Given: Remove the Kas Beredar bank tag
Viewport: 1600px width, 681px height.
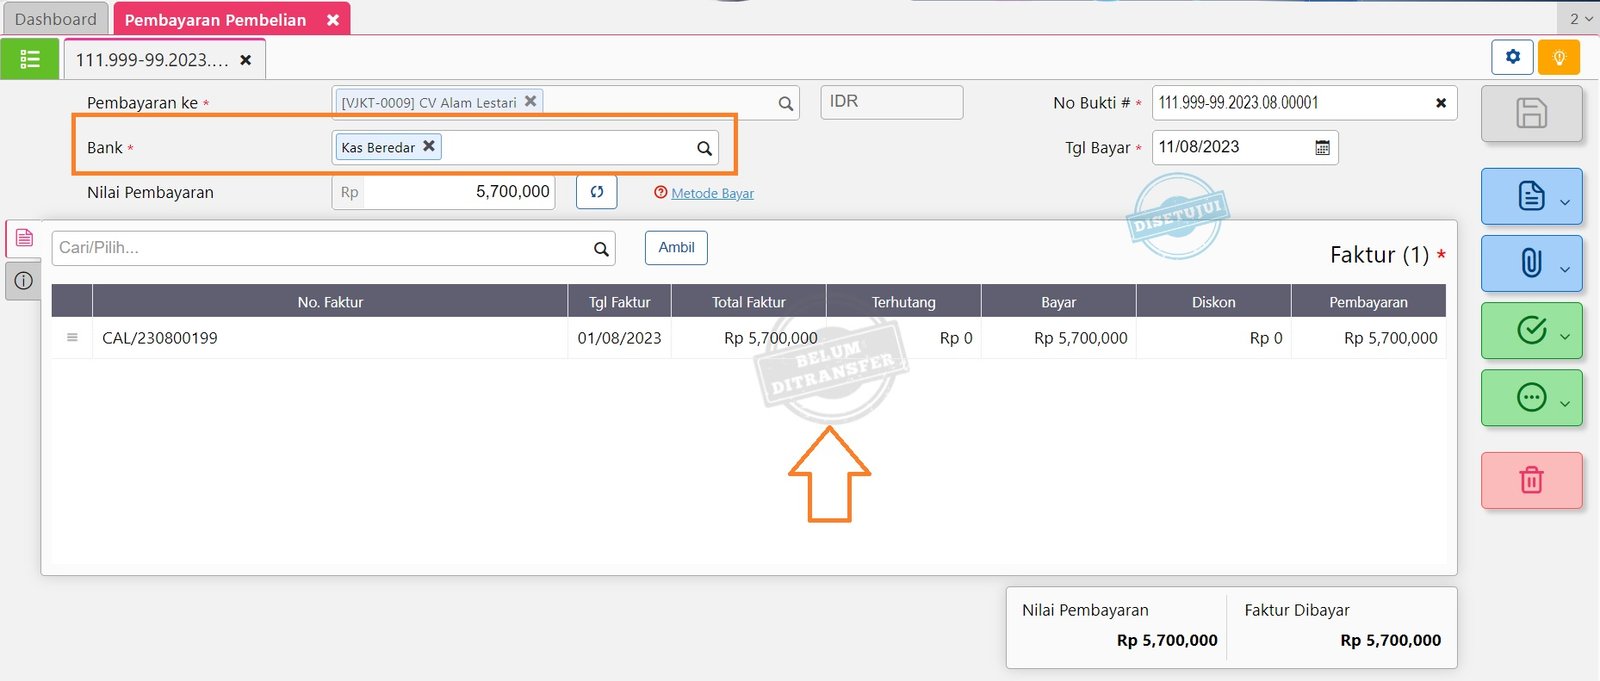Looking at the screenshot, I should coord(429,146).
